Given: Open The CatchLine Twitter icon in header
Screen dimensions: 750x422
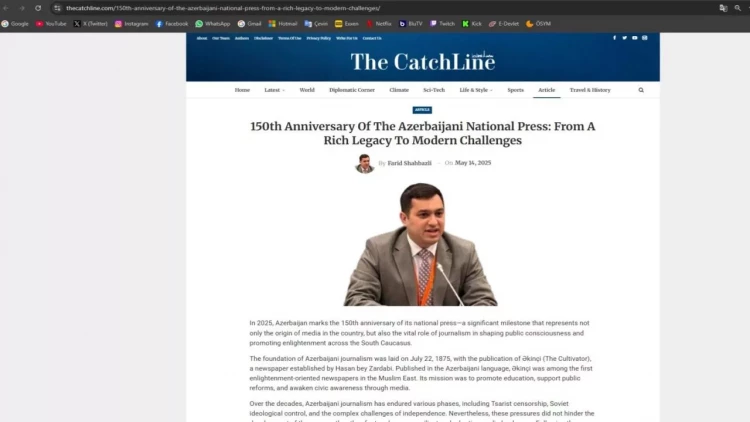Looking at the screenshot, I should (625, 38).
